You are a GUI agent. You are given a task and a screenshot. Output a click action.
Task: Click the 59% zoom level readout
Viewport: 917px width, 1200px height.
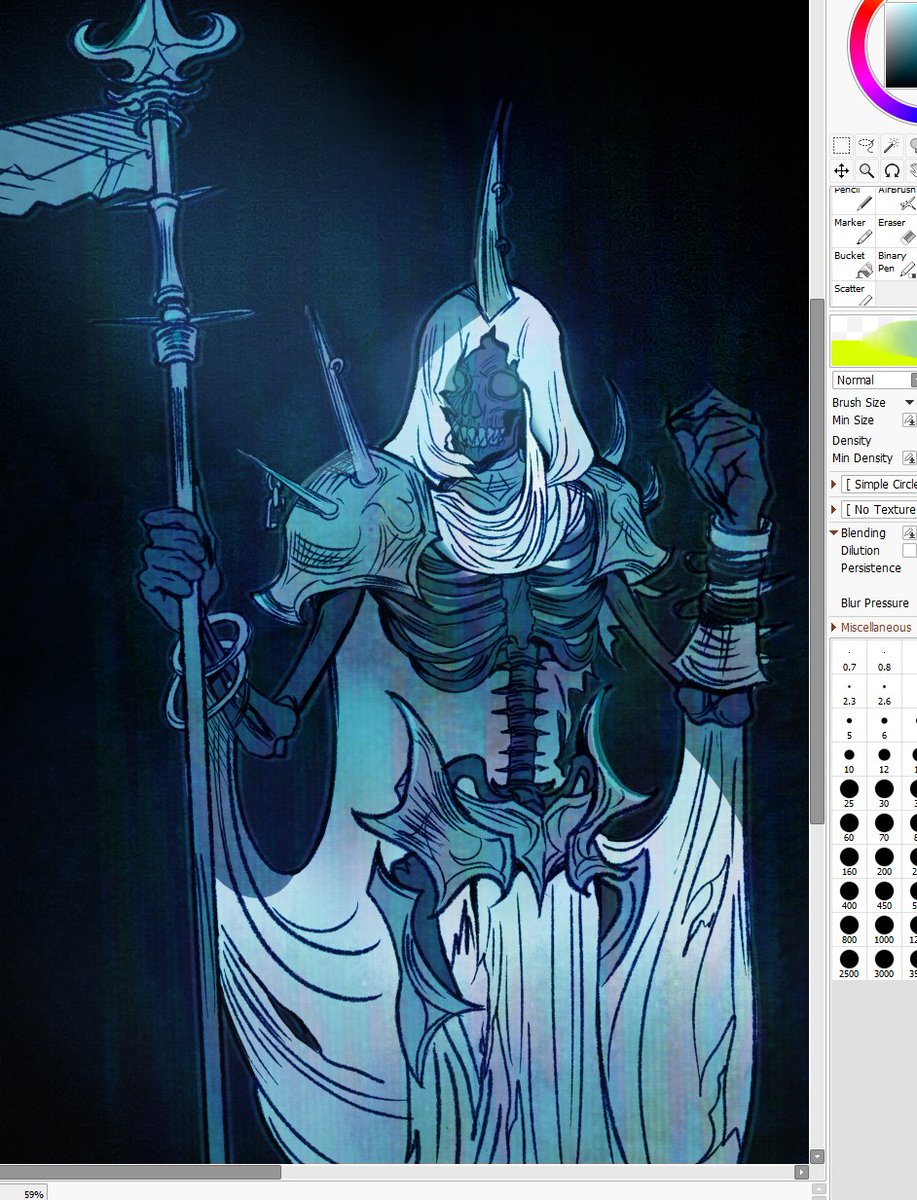[x=35, y=1193]
